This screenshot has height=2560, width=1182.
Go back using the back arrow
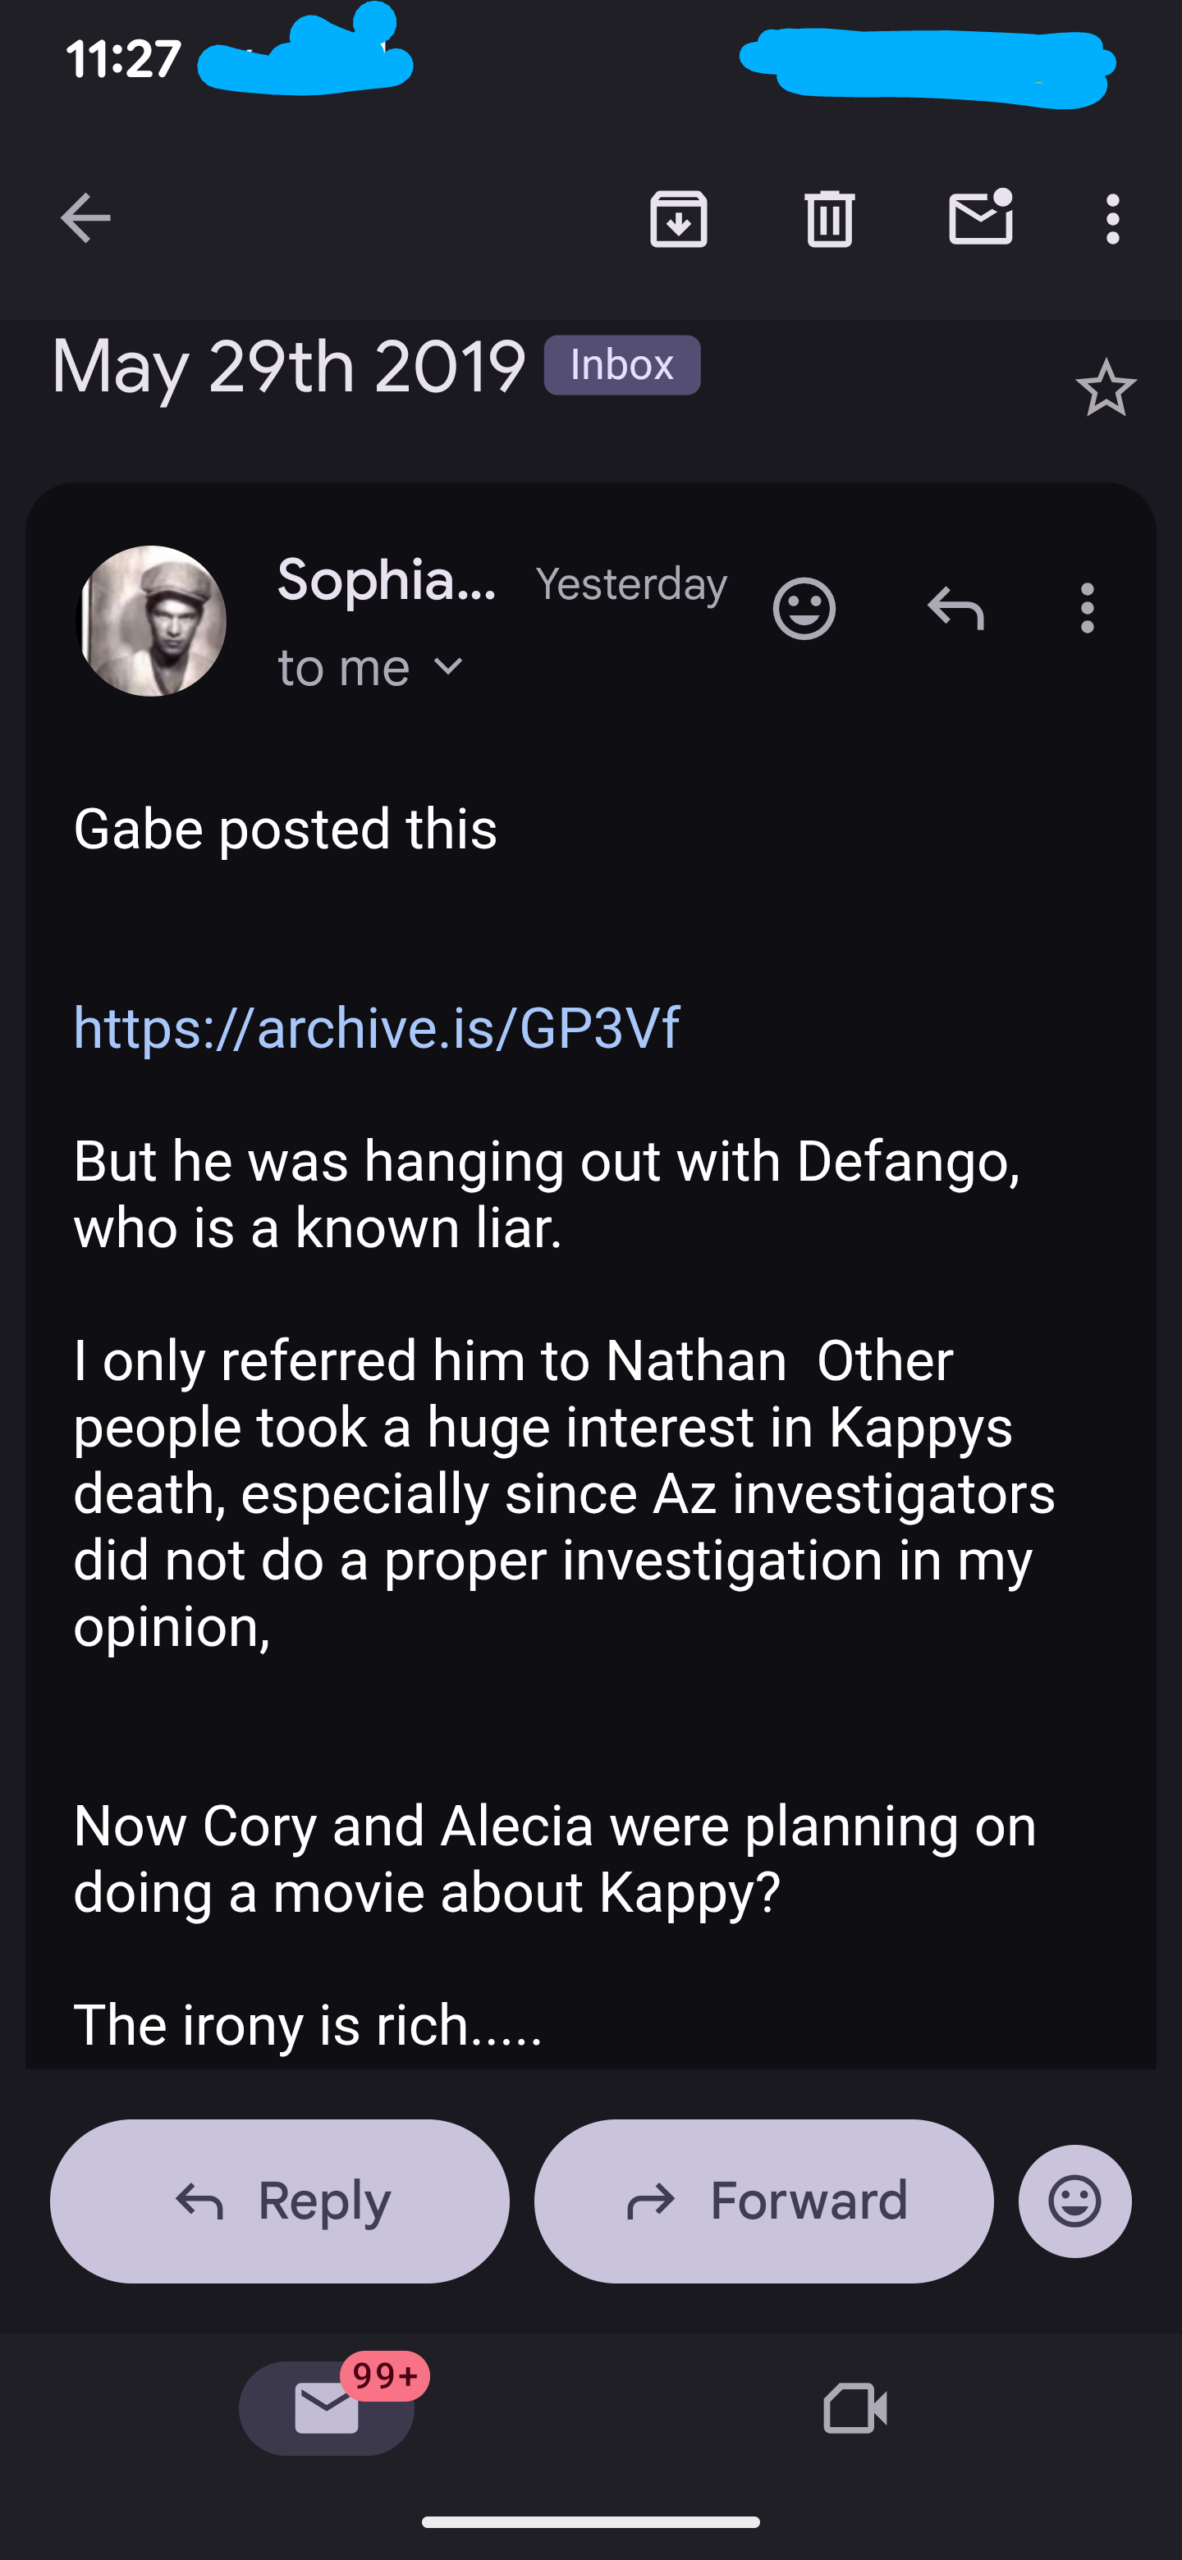click(85, 219)
